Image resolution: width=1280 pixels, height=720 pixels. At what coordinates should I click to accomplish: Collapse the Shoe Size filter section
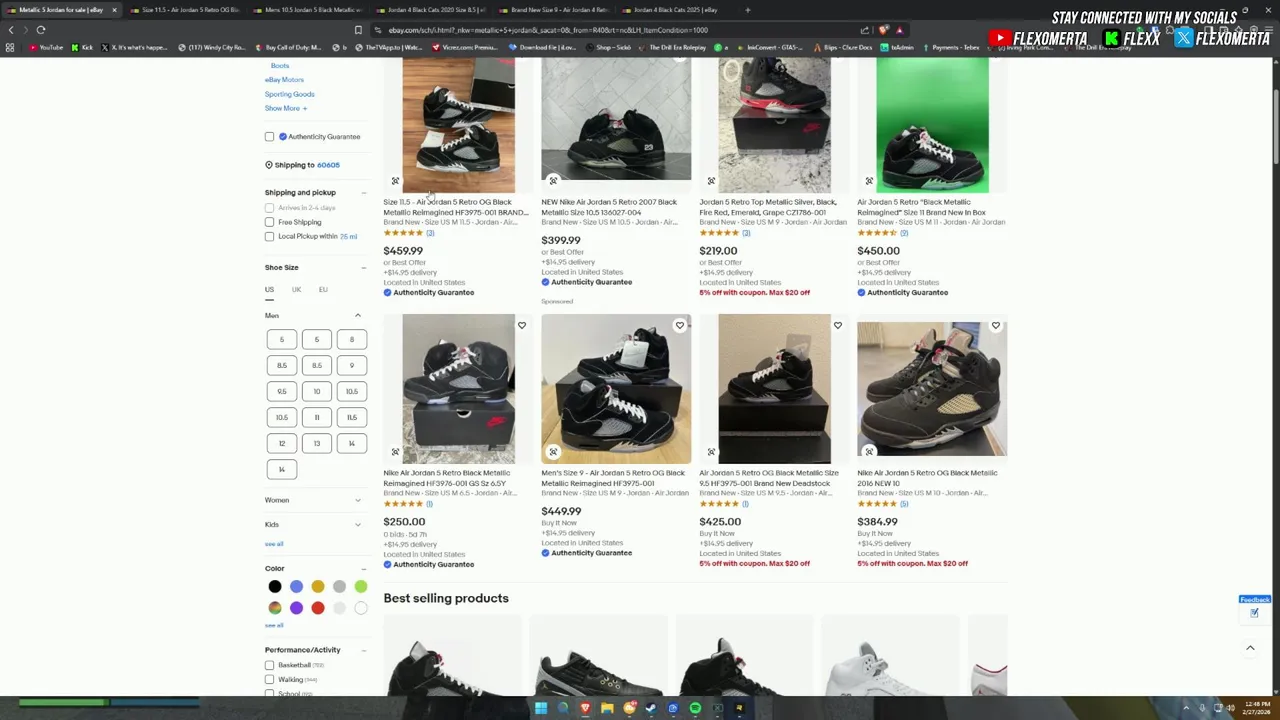[363, 268]
